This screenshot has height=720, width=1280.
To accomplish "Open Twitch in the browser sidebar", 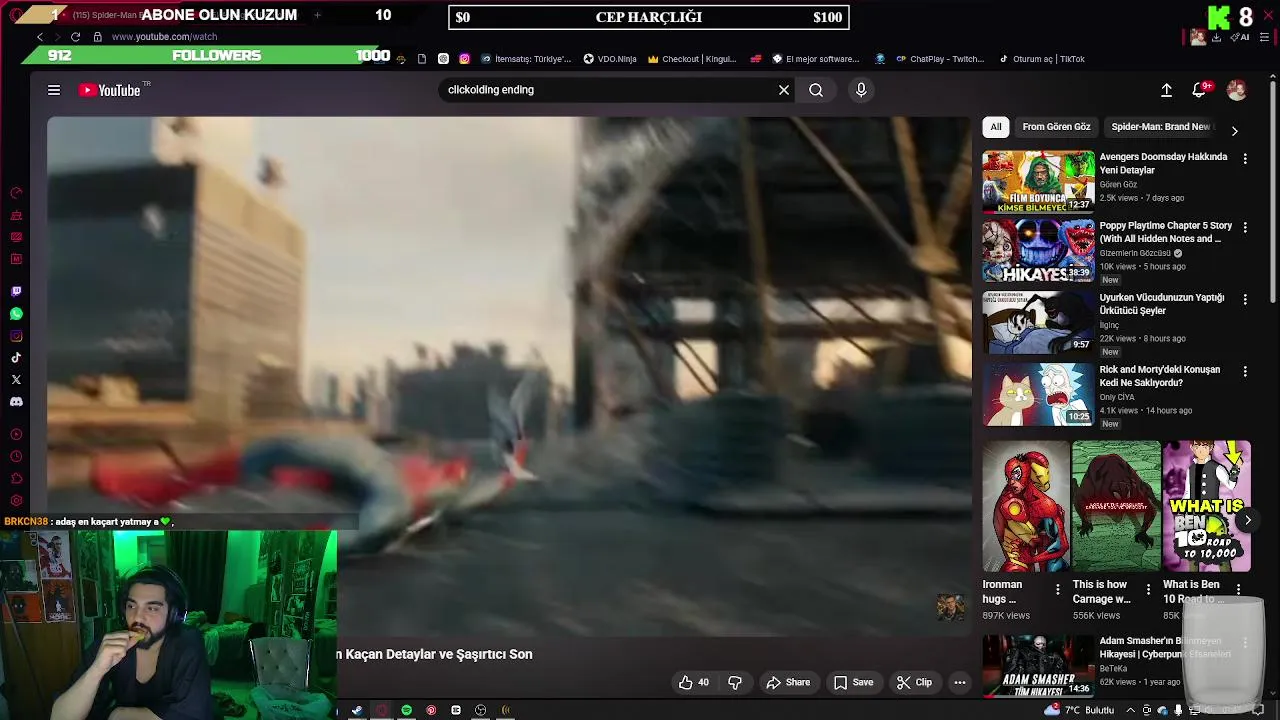I will pyautogui.click(x=16, y=292).
